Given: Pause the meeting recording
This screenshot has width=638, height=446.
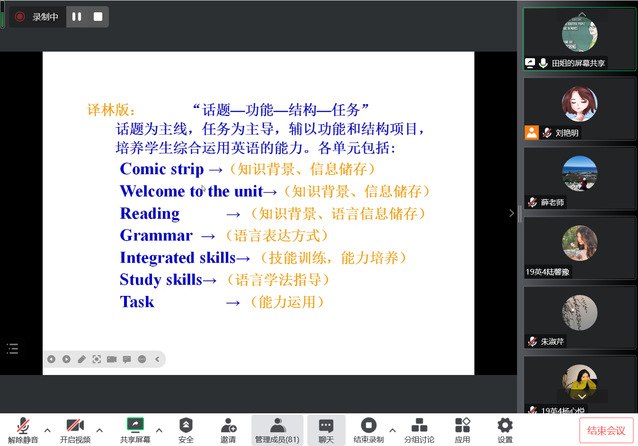Looking at the screenshot, I should click(77, 17).
